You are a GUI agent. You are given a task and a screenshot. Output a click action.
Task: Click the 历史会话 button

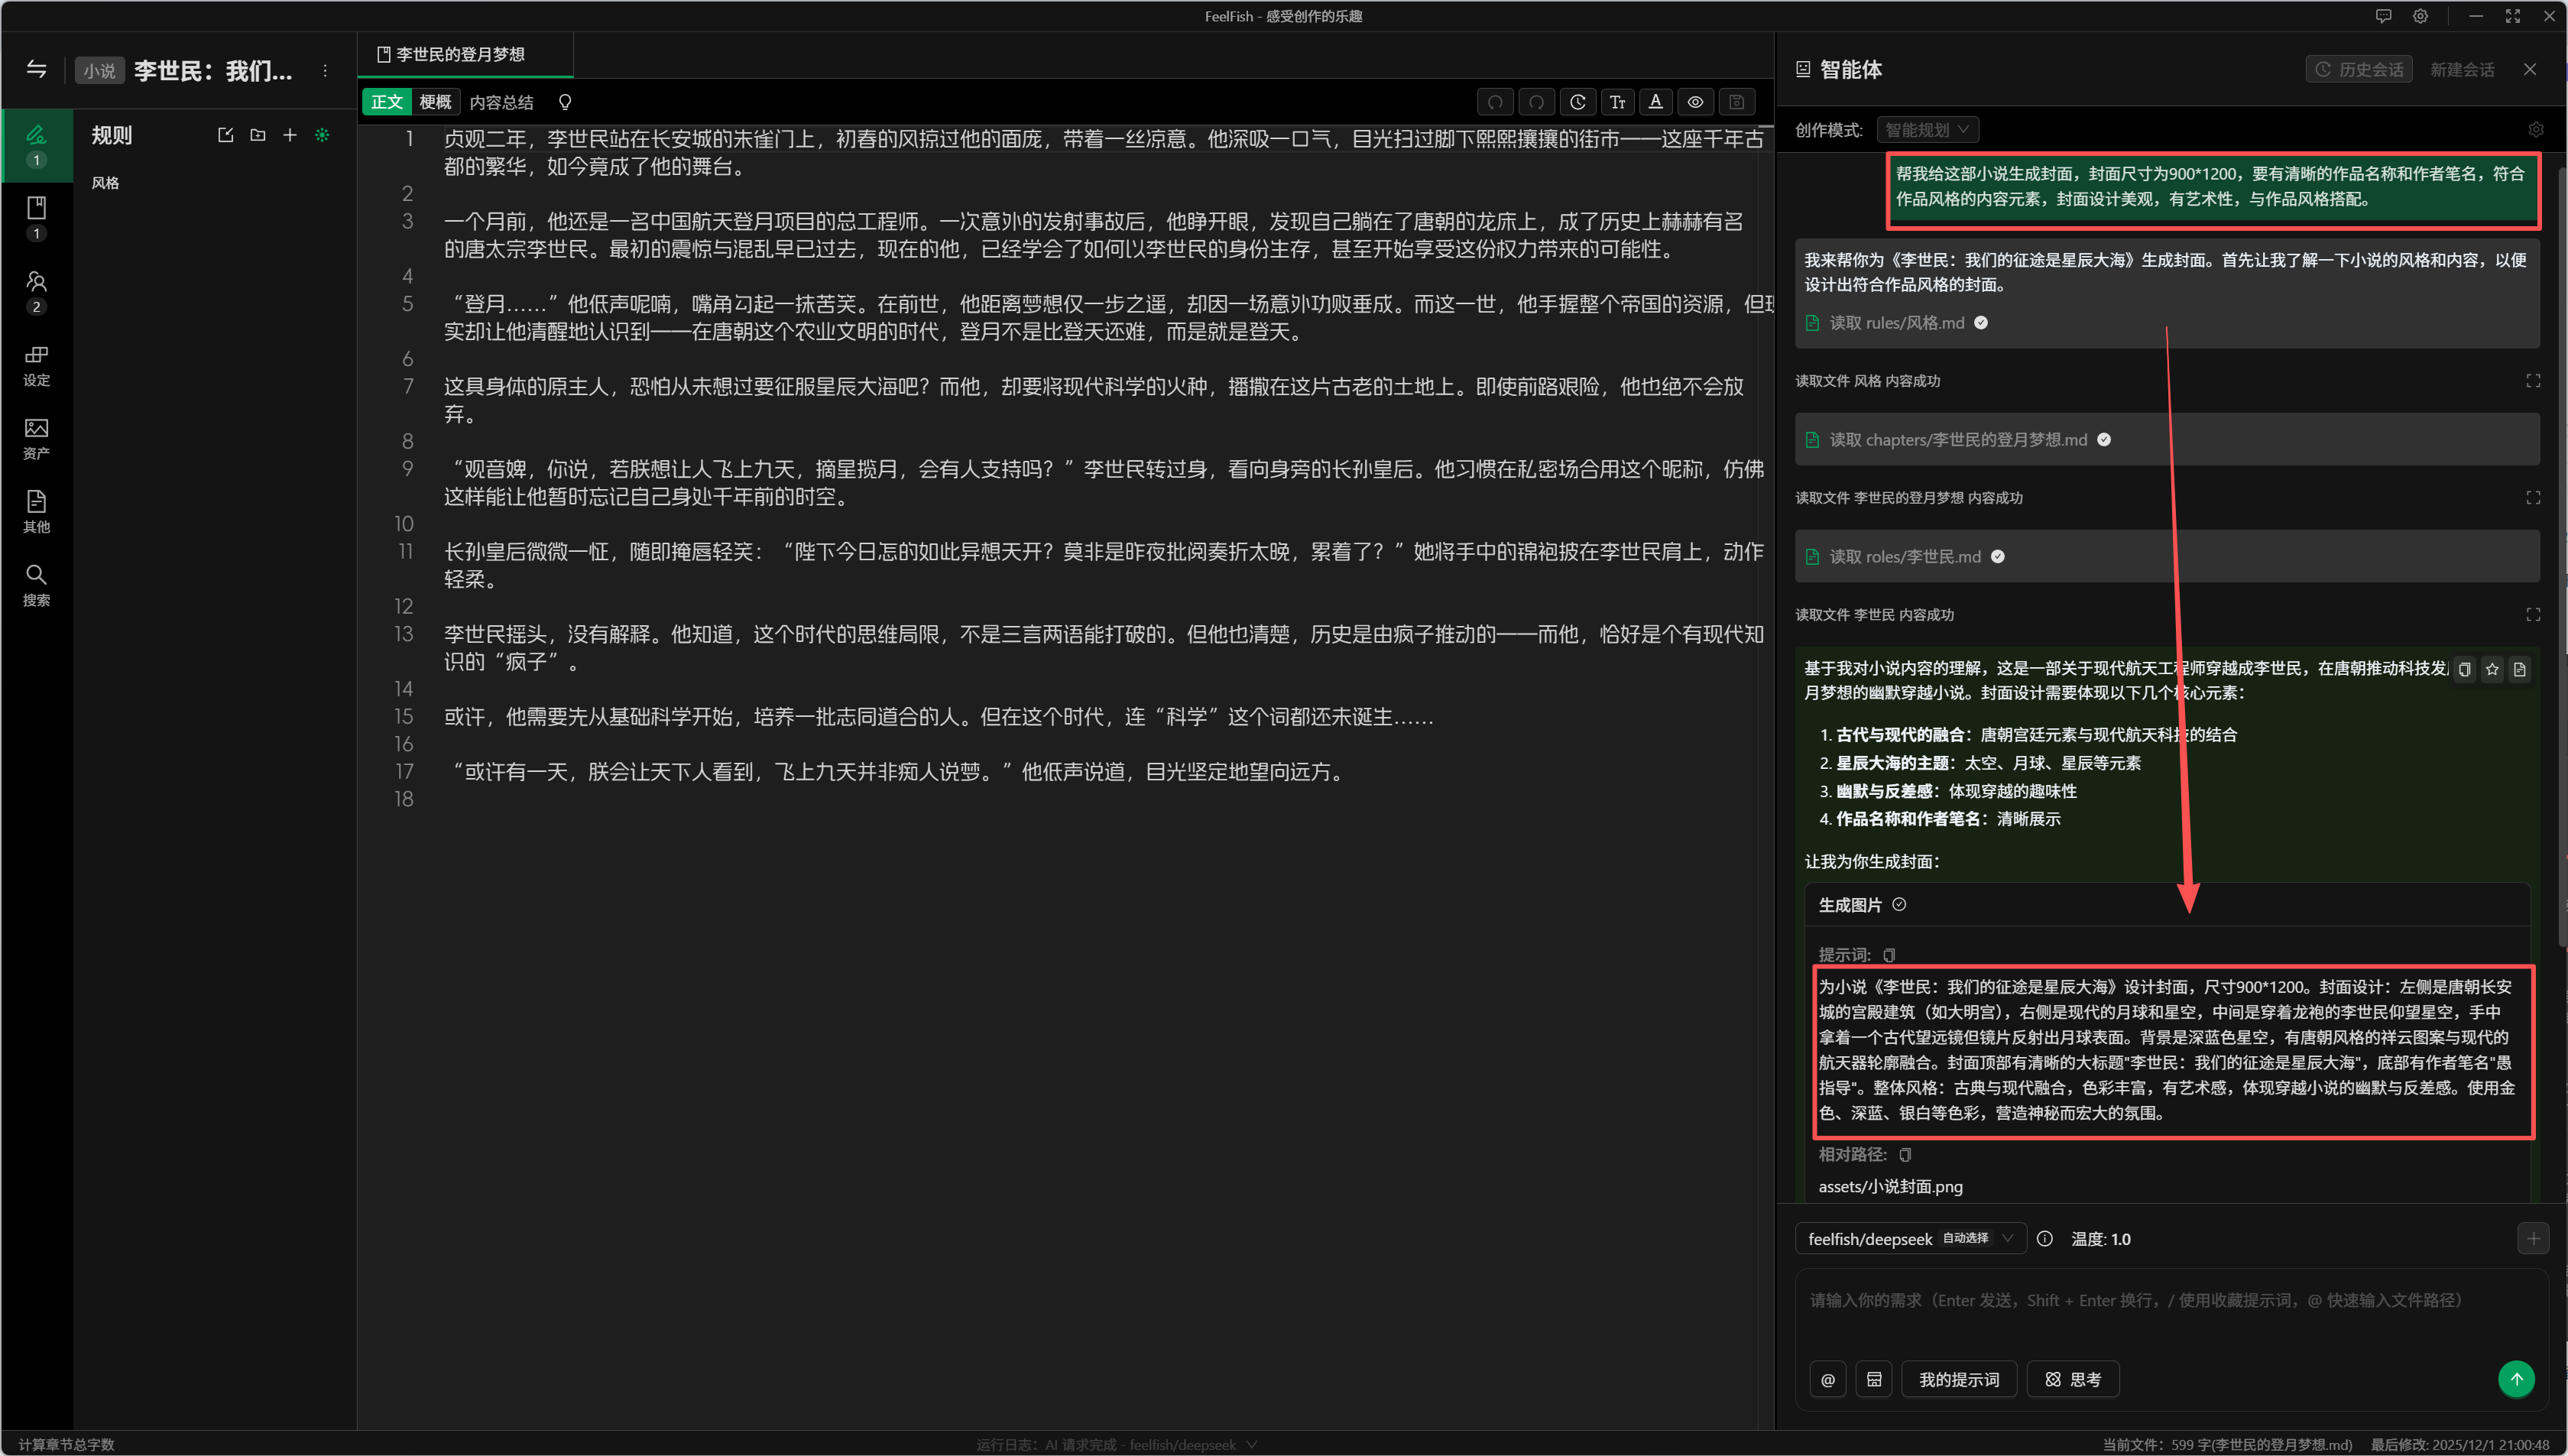2358,69
